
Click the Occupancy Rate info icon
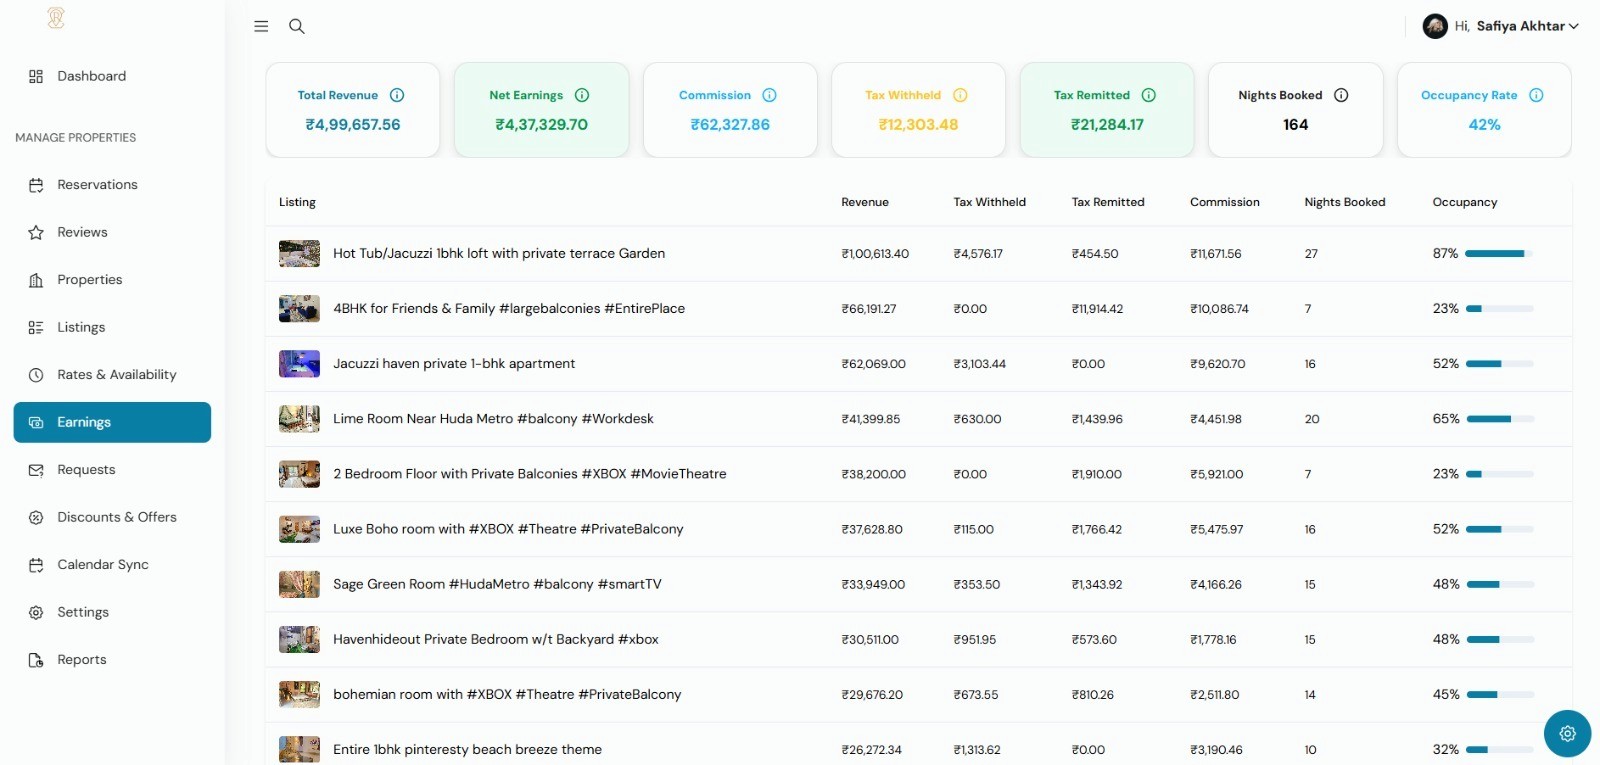tap(1536, 95)
